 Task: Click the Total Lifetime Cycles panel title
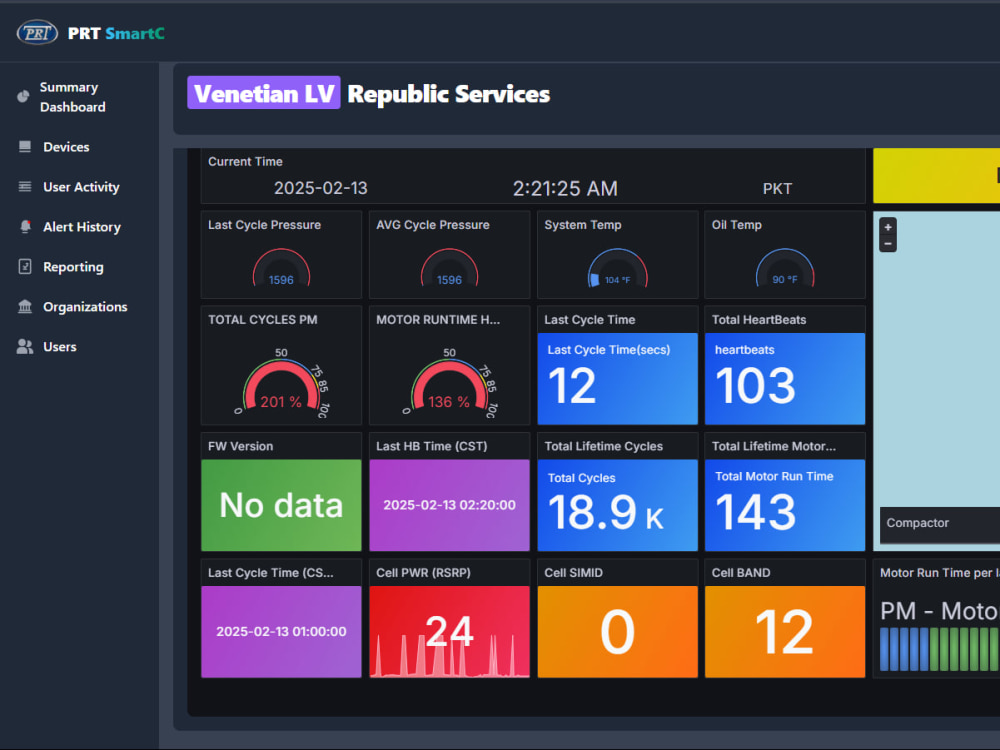point(603,446)
